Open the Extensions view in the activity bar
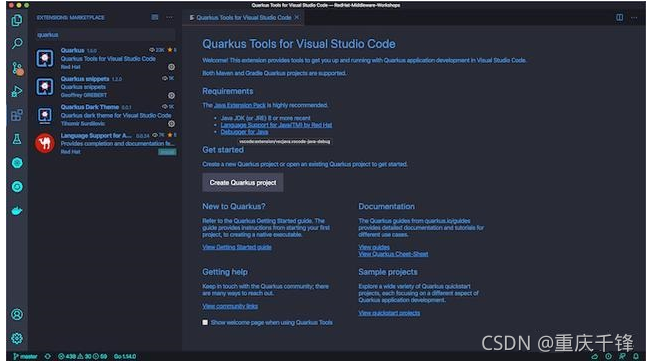This screenshot has height=362, width=650. coord(17,115)
